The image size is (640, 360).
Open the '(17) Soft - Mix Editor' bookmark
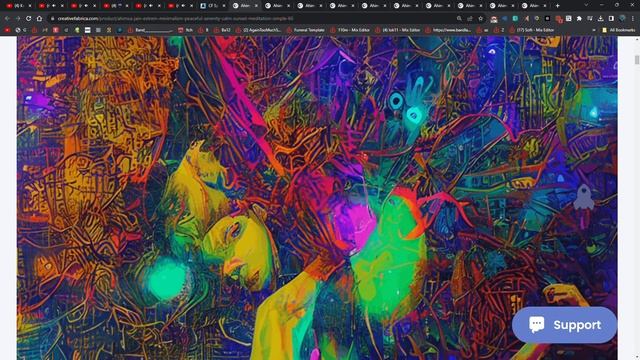click(531, 30)
